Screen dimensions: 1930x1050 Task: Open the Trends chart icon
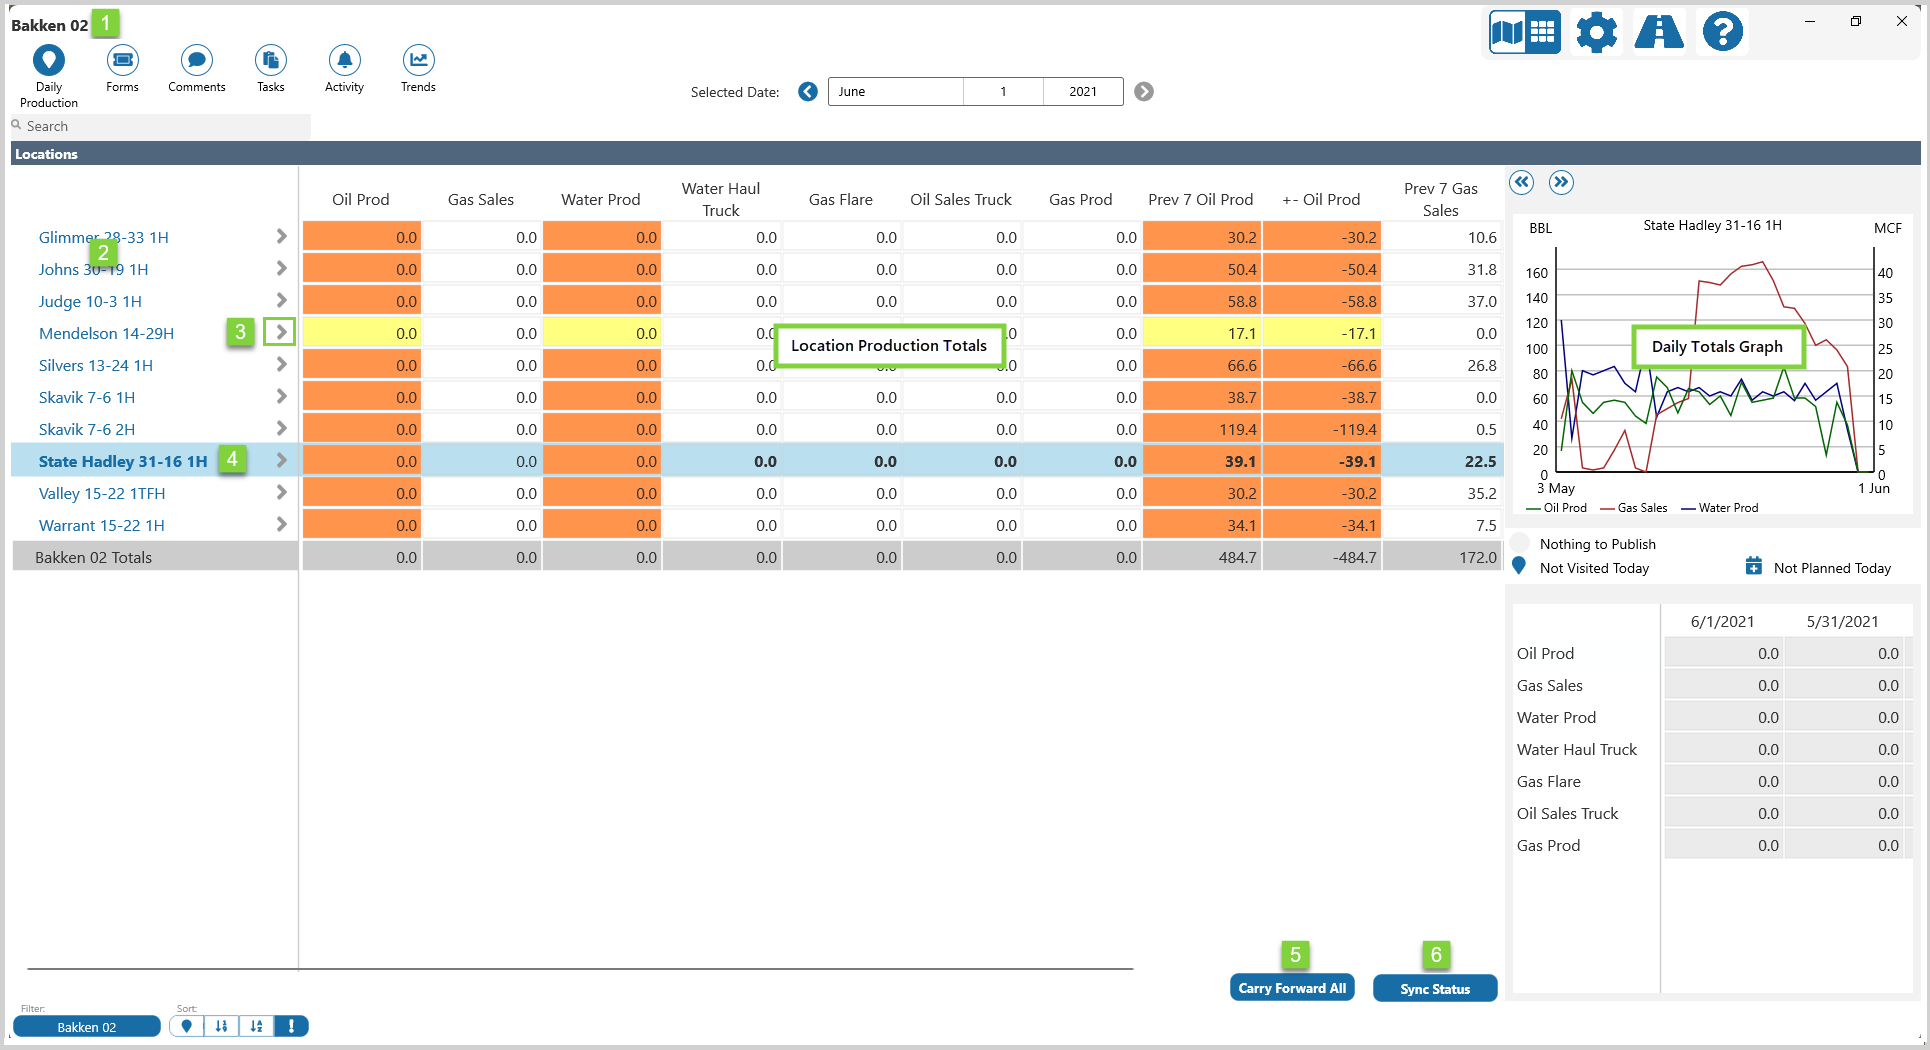click(418, 61)
